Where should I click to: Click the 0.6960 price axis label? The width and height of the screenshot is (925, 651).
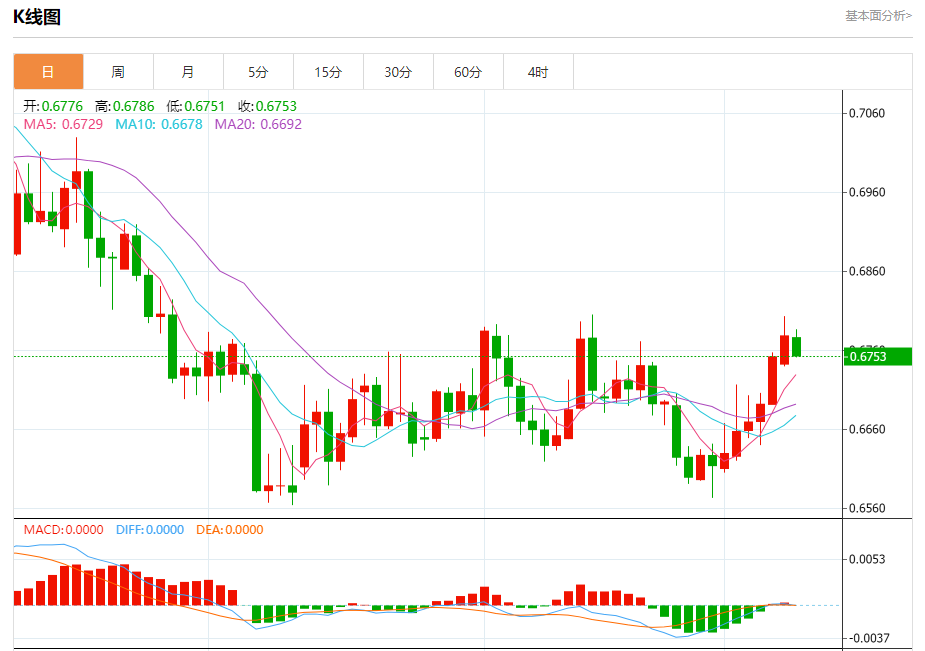[x=867, y=192]
